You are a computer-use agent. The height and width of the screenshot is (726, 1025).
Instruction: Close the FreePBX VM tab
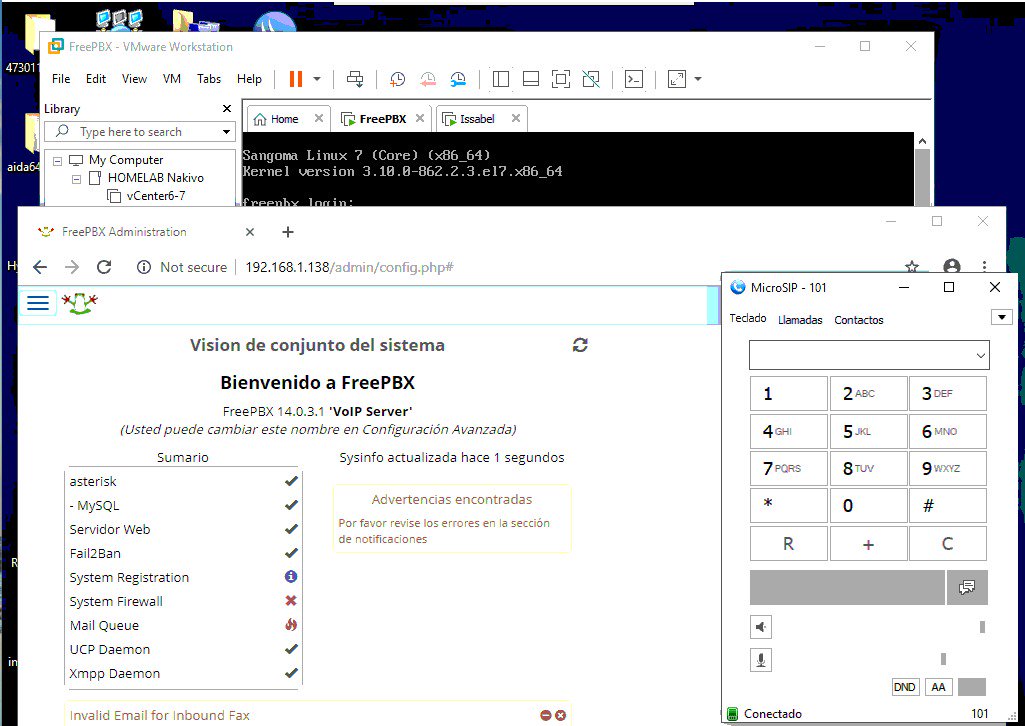click(x=420, y=118)
